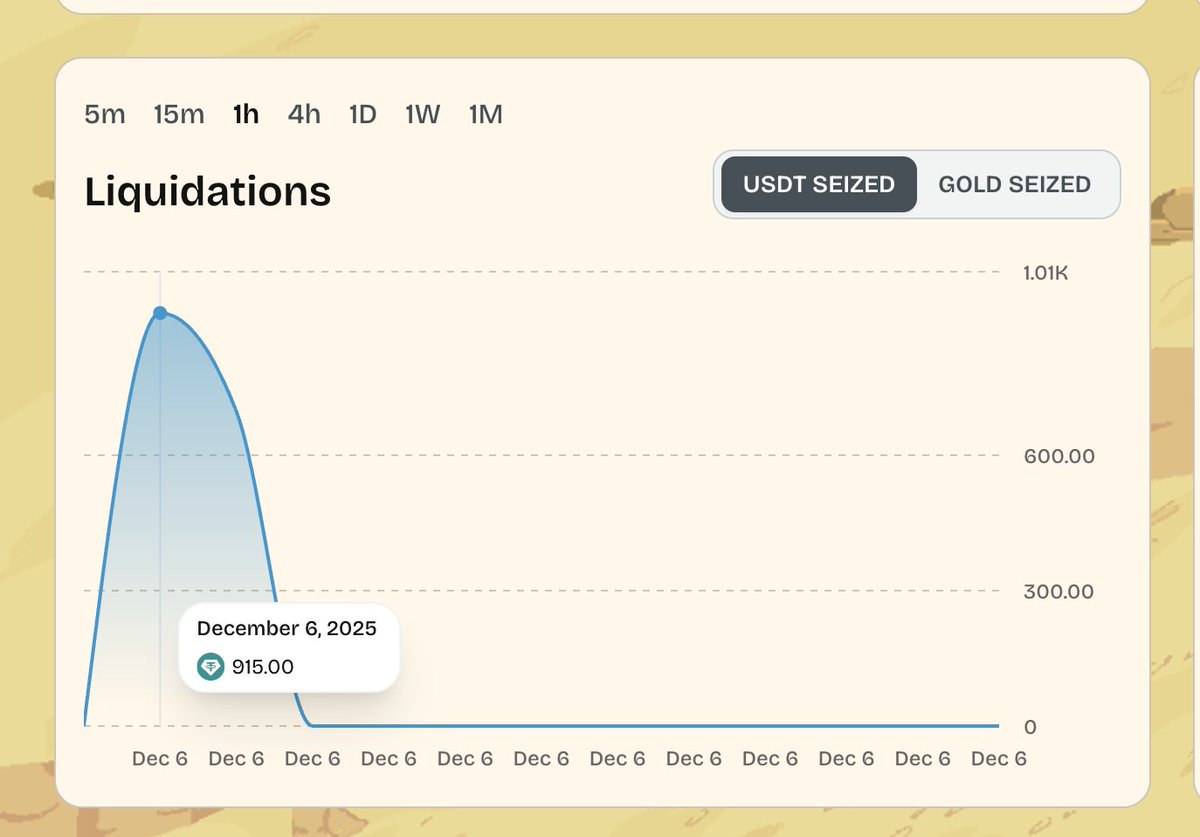The height and width of the screenshot is (837, 1200).
Task: Select the 1h timeframe
Action: point(246,115)
